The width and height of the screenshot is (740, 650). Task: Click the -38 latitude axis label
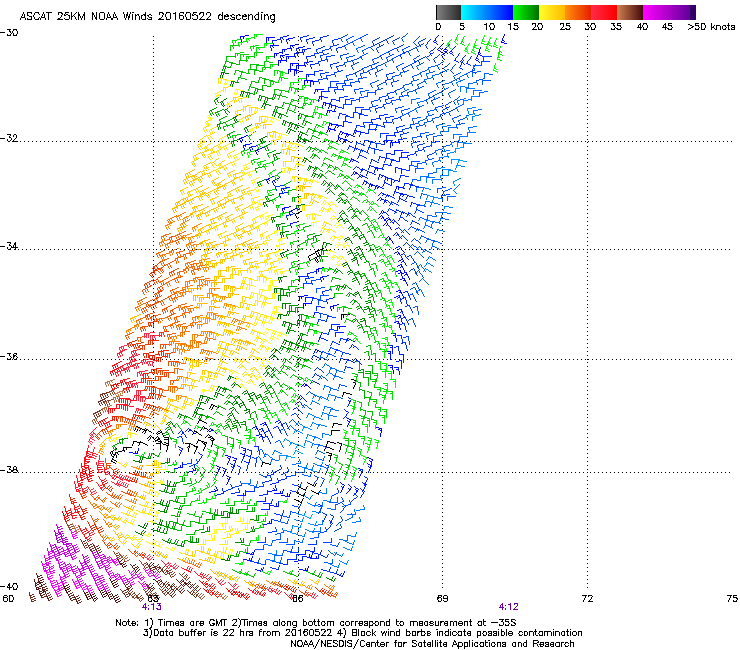pos(9,469)
